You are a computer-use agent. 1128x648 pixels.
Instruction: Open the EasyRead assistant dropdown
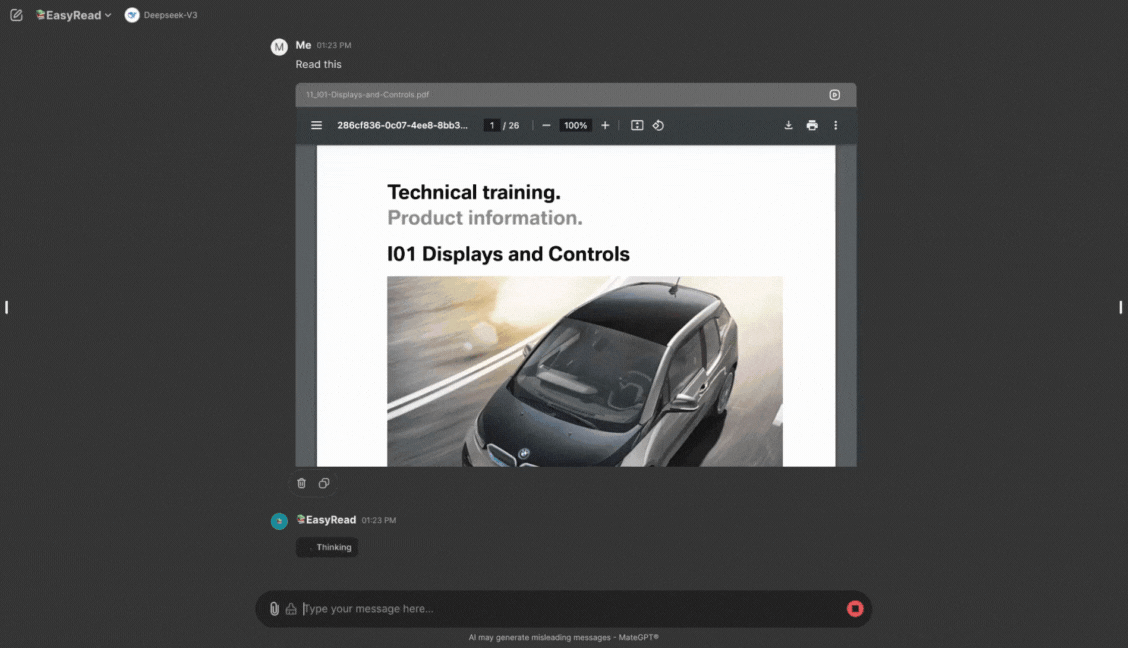(73, 15)
